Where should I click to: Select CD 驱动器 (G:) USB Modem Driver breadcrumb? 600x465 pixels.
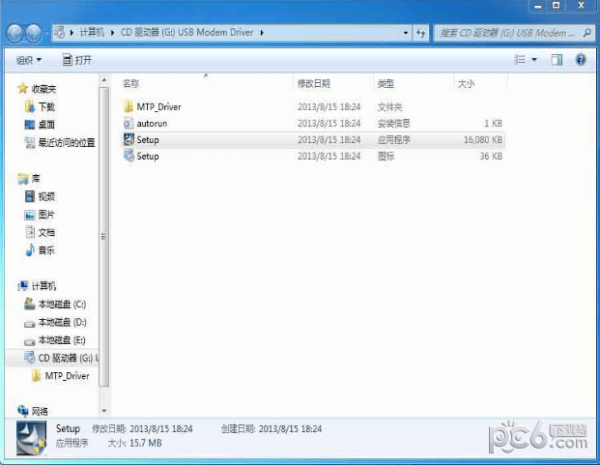(187, 33)
